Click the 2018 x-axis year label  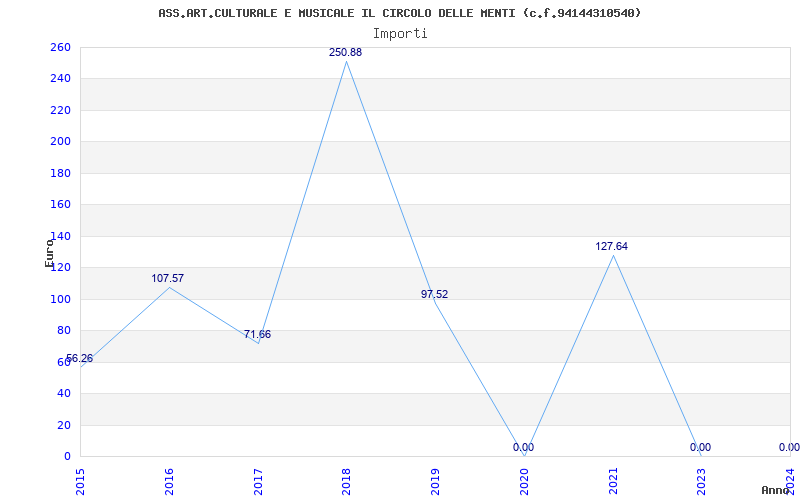click(x=346, y=482)
